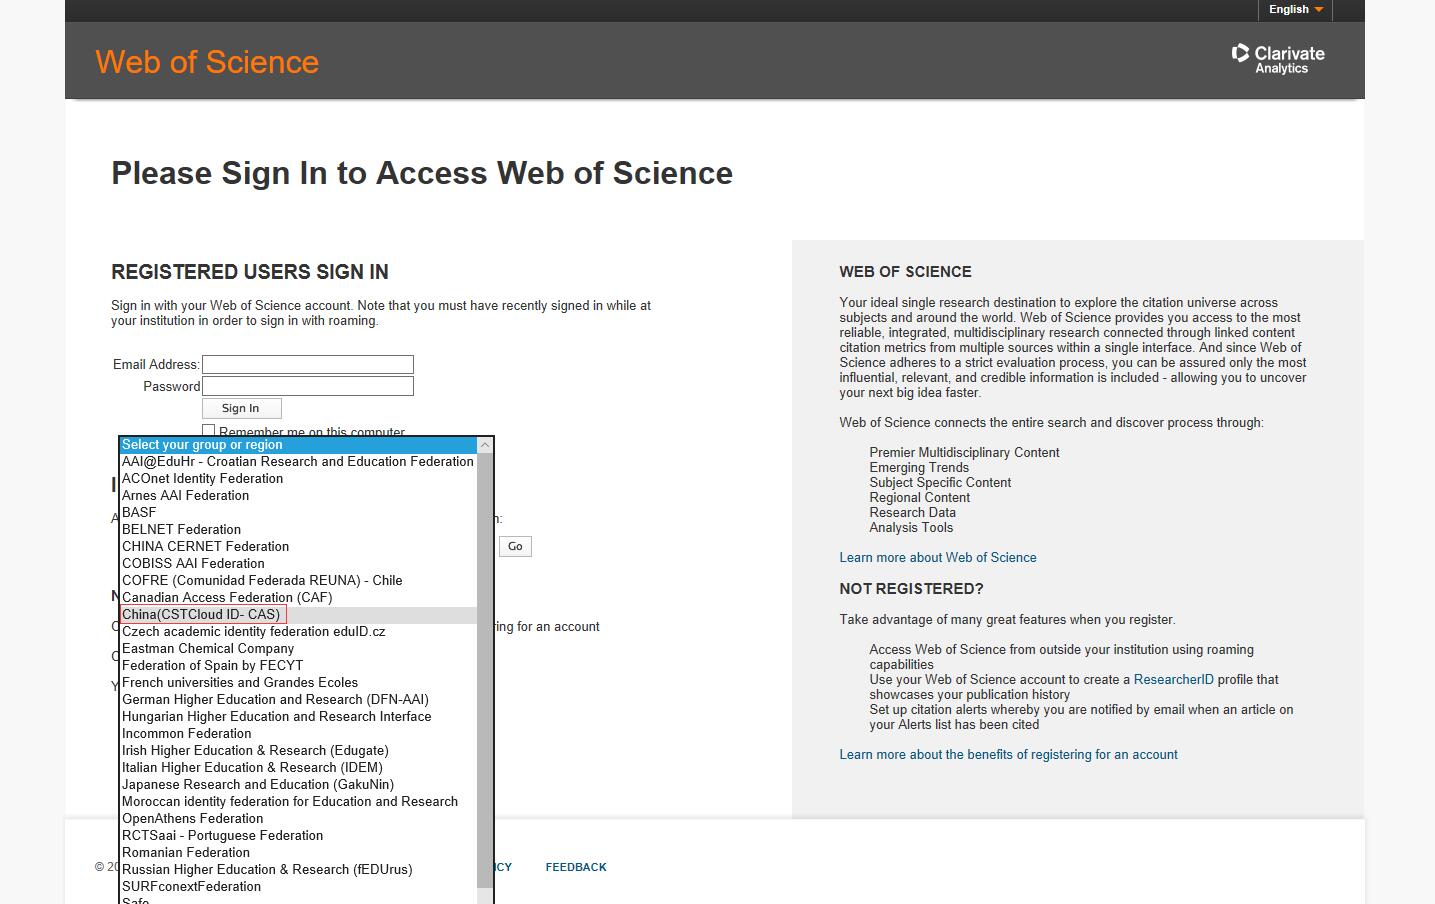Click the scroll-up arrow in region list
This screenshot has width=1435, height=904.
485,445
